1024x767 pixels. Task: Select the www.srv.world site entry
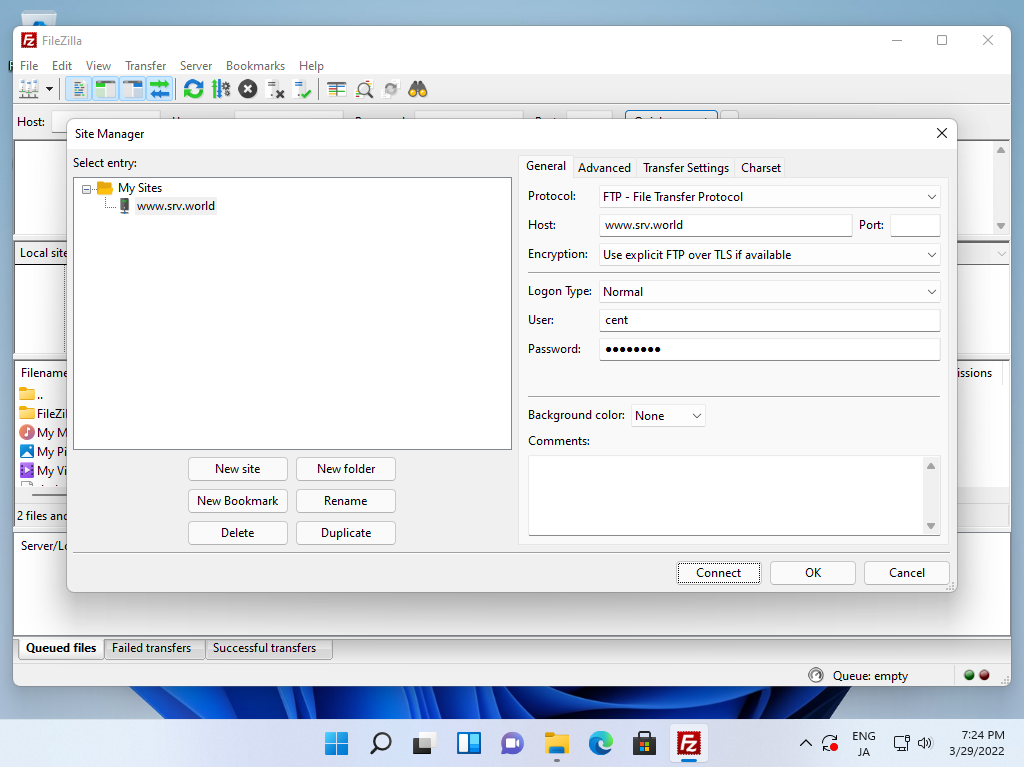tap(175, 206)
